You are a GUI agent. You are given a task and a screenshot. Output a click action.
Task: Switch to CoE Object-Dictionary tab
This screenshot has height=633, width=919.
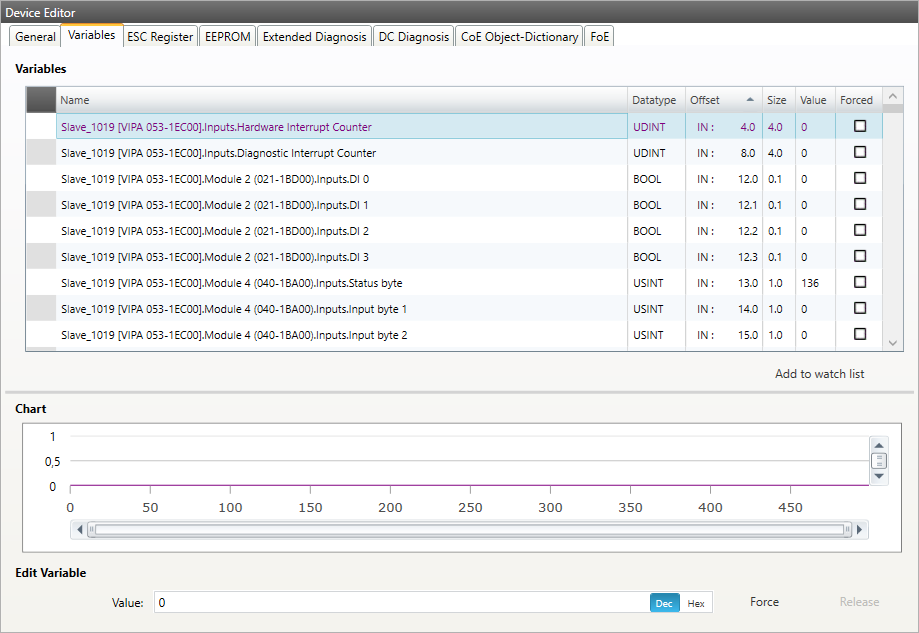[x=519, y=36]
